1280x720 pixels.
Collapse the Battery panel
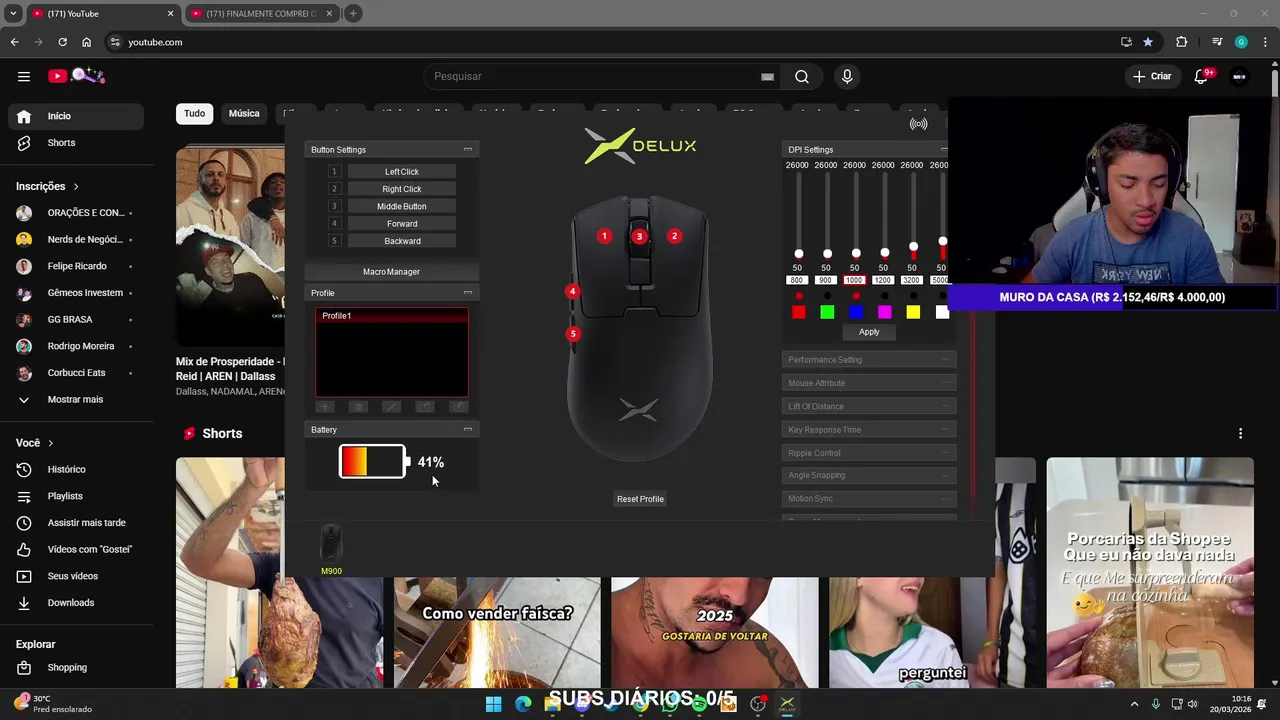(x=467, y=429)
